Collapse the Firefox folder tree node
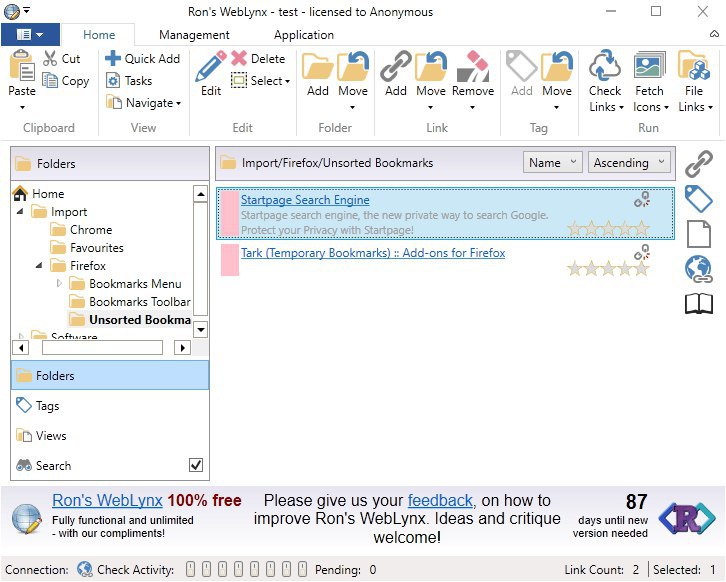 point(39,266)
